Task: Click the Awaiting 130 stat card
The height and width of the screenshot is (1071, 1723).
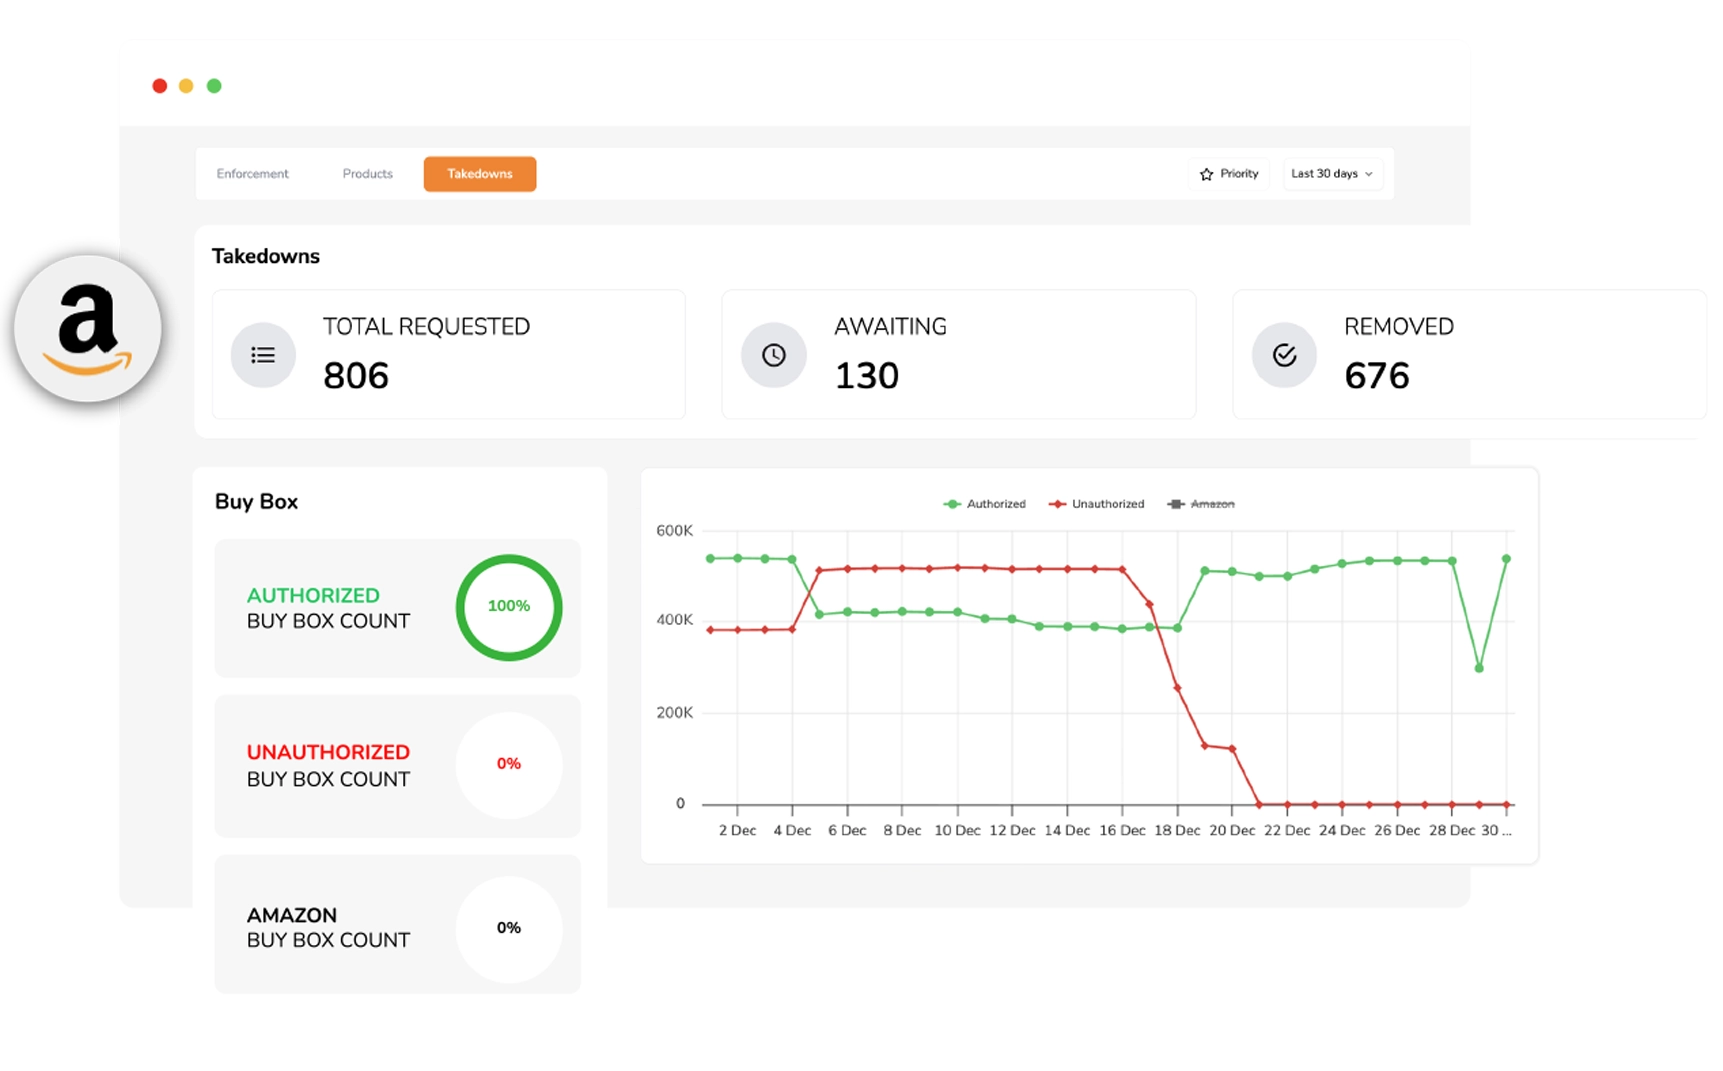Action: 957,354
